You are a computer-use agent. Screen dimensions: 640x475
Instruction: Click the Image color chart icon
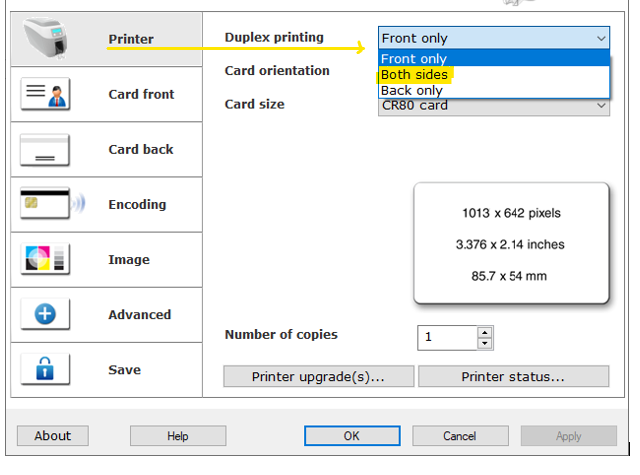(45, 259)
